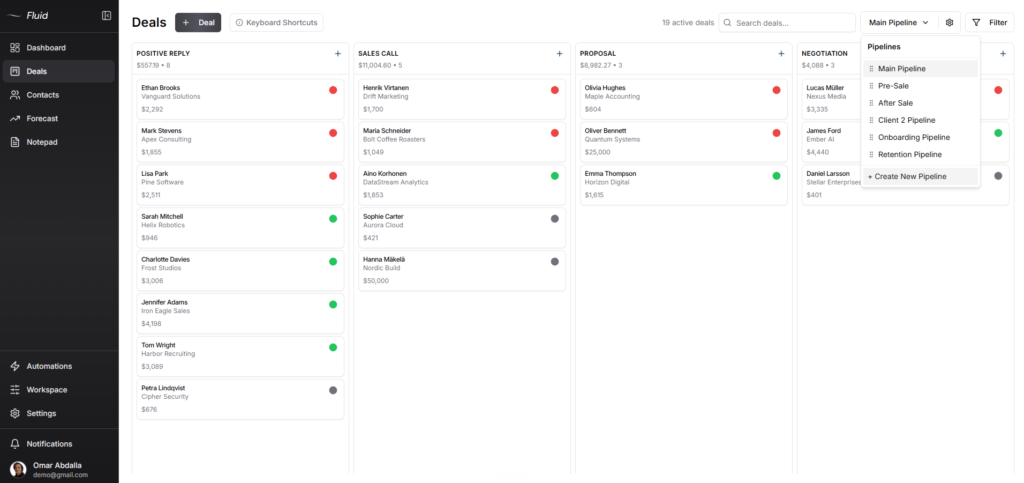Go to the Forecast page
Screen dimensions: 1024x483
tap(59, 118)
